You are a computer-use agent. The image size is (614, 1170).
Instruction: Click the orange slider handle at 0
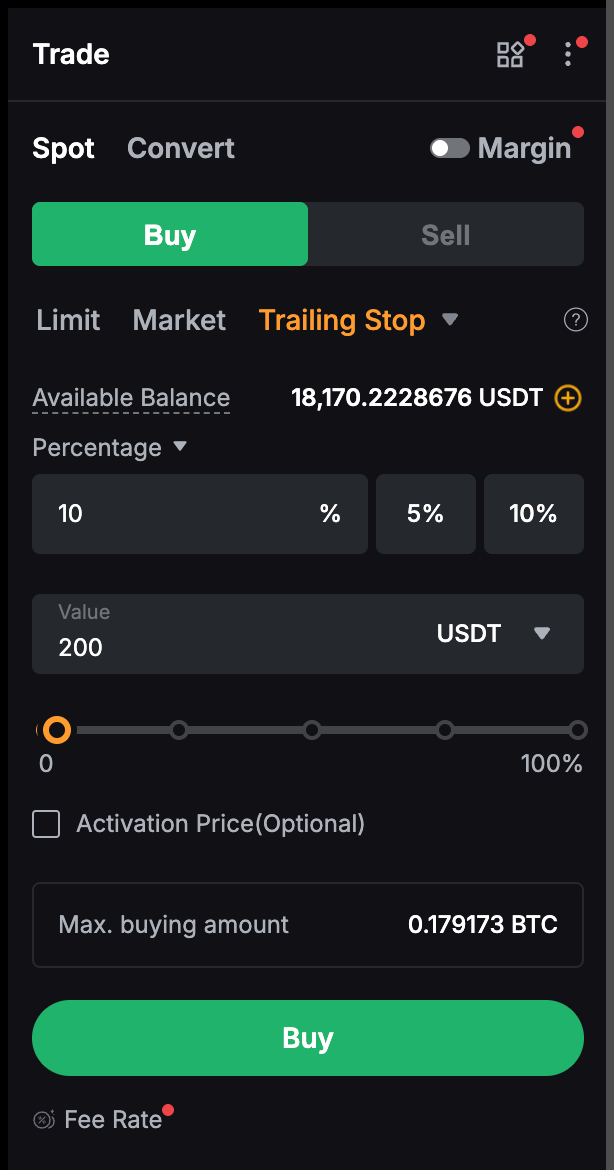coord(57,730)
